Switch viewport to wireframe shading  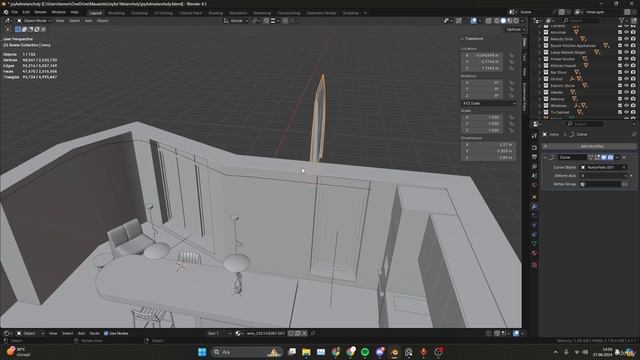pos(497,20)
